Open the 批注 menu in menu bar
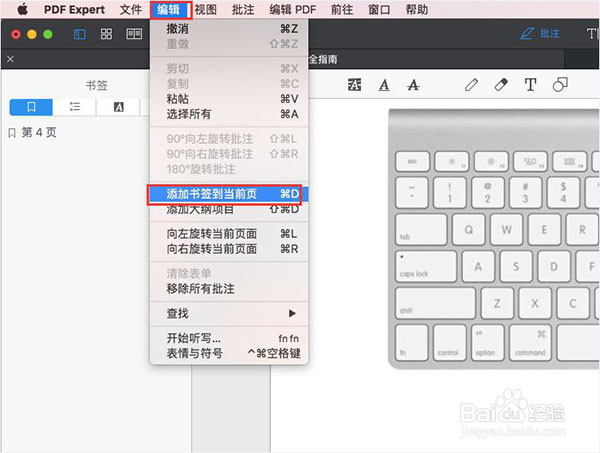Screen dimensions: 600x453 tap(243, 10)
